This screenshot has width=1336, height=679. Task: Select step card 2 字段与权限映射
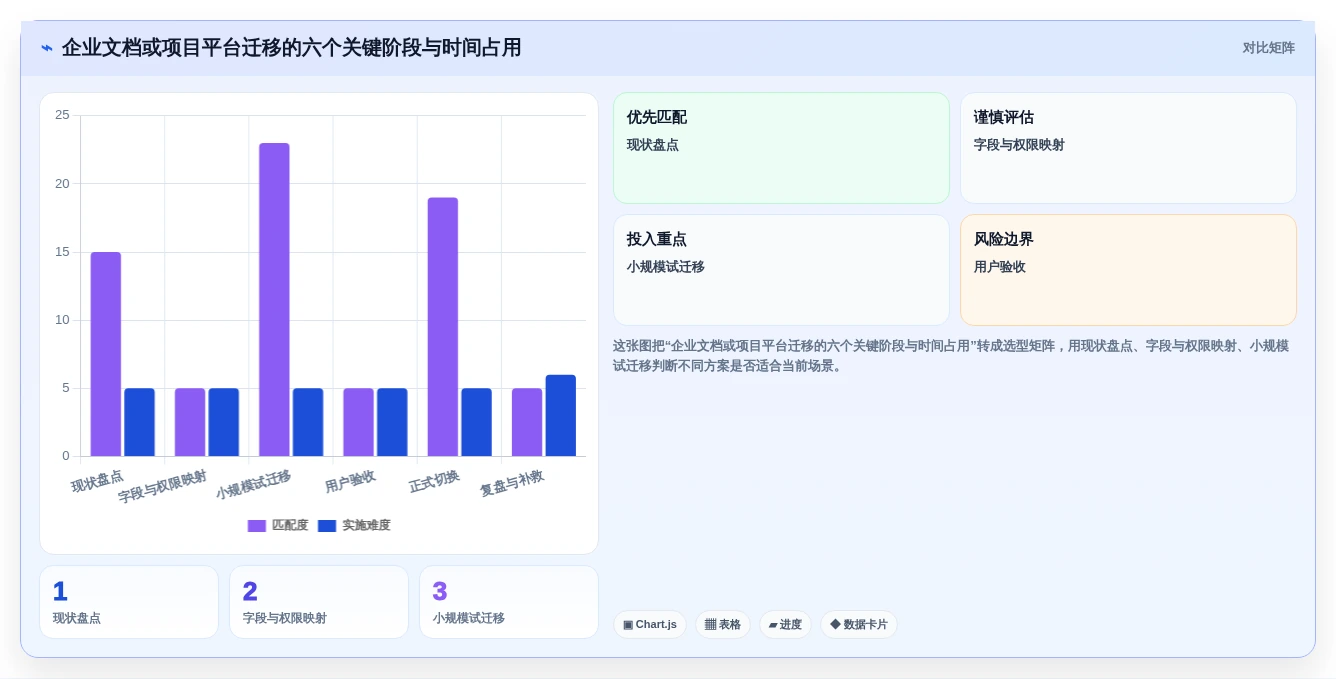click(319, 602)
